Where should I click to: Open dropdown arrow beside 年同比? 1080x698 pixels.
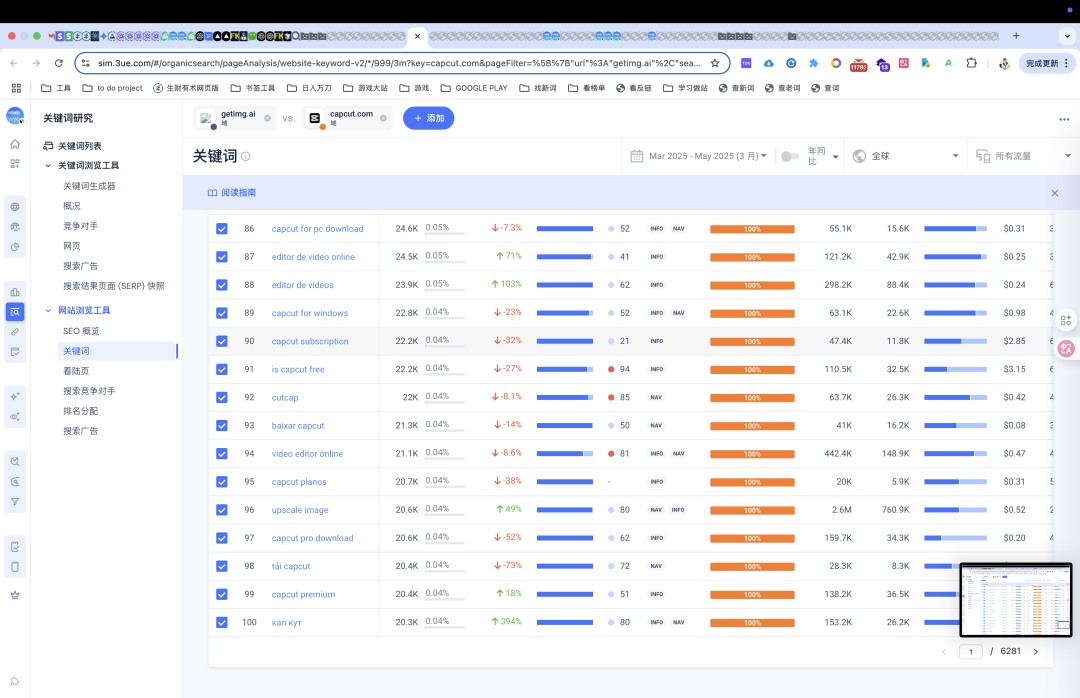835,157
